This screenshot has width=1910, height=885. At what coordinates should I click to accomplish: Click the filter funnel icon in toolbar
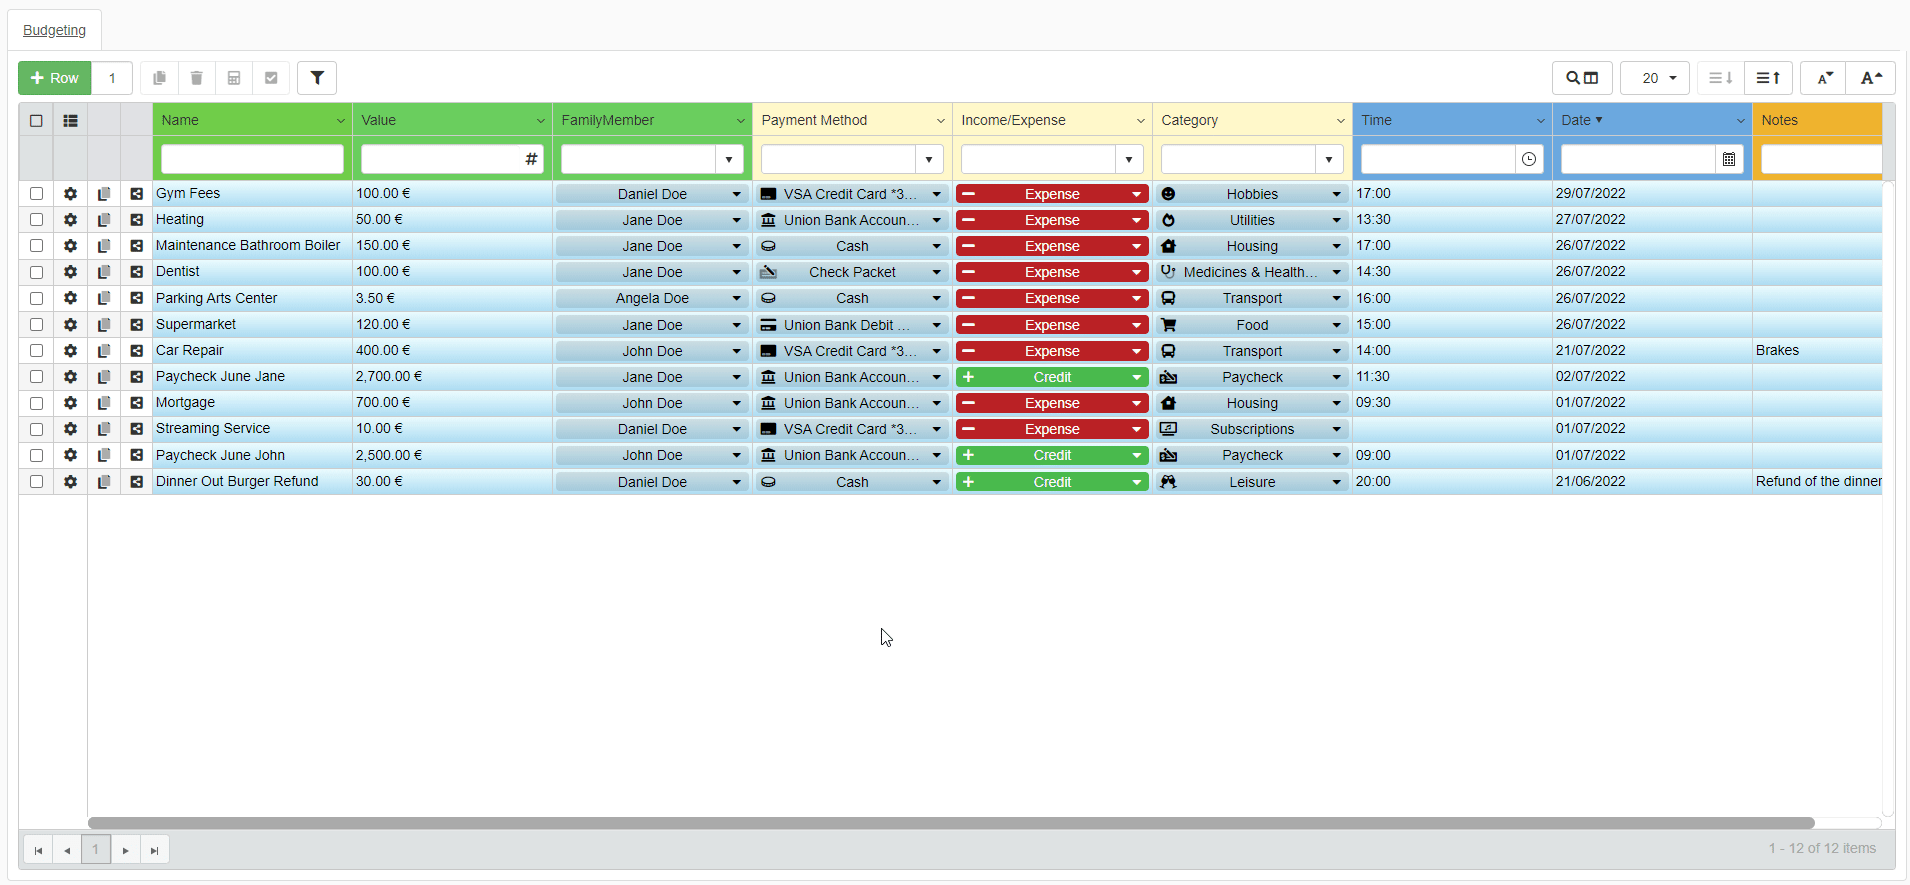point(317,78)
